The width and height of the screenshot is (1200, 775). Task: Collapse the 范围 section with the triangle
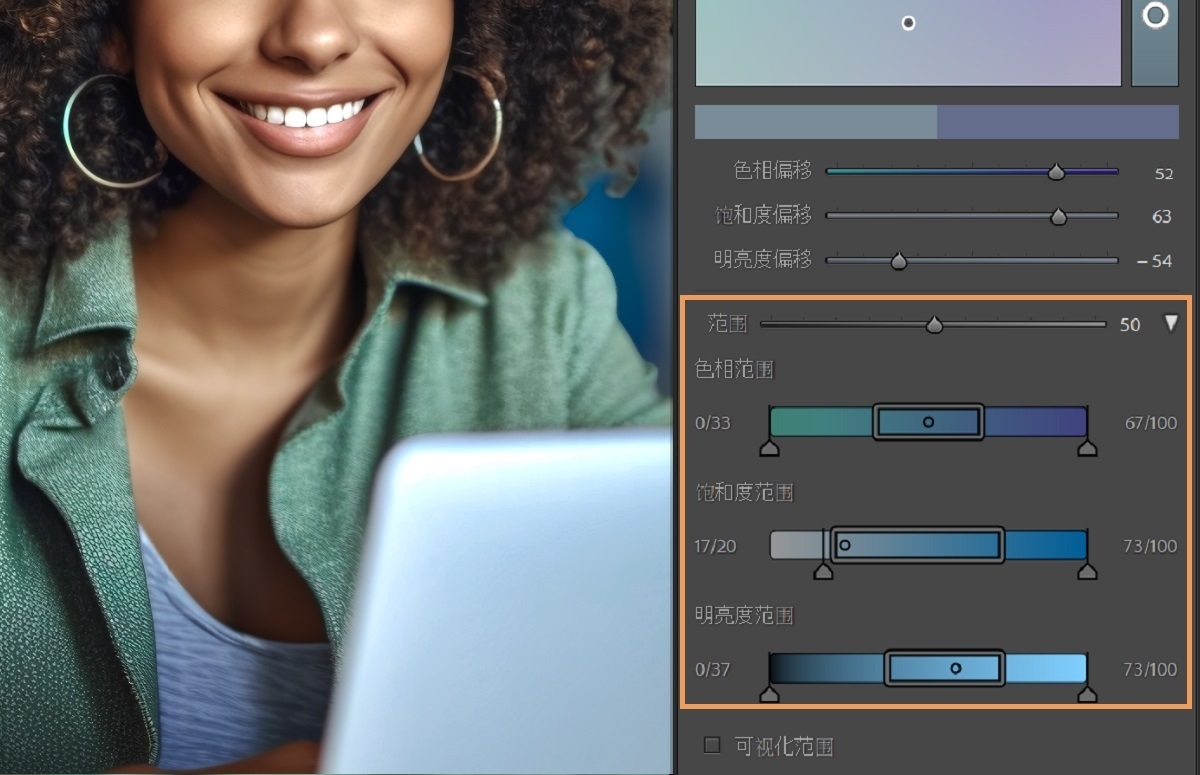(1171, 323)
